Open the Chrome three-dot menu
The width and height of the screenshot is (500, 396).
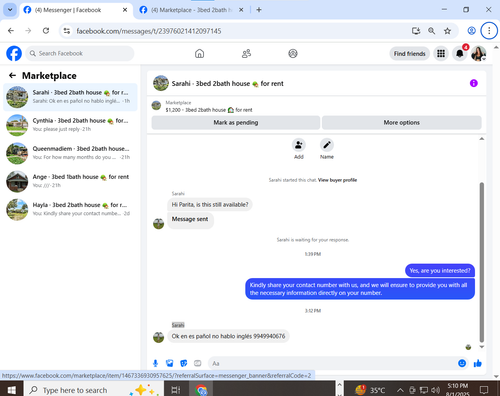(489, 31)
